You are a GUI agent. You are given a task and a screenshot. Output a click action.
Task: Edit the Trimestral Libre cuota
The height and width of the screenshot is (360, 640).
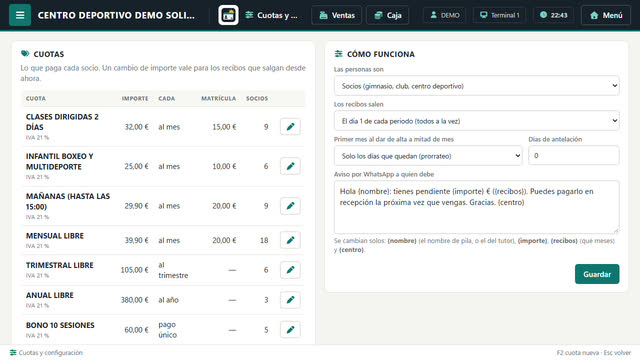click(x=290, y=270)
